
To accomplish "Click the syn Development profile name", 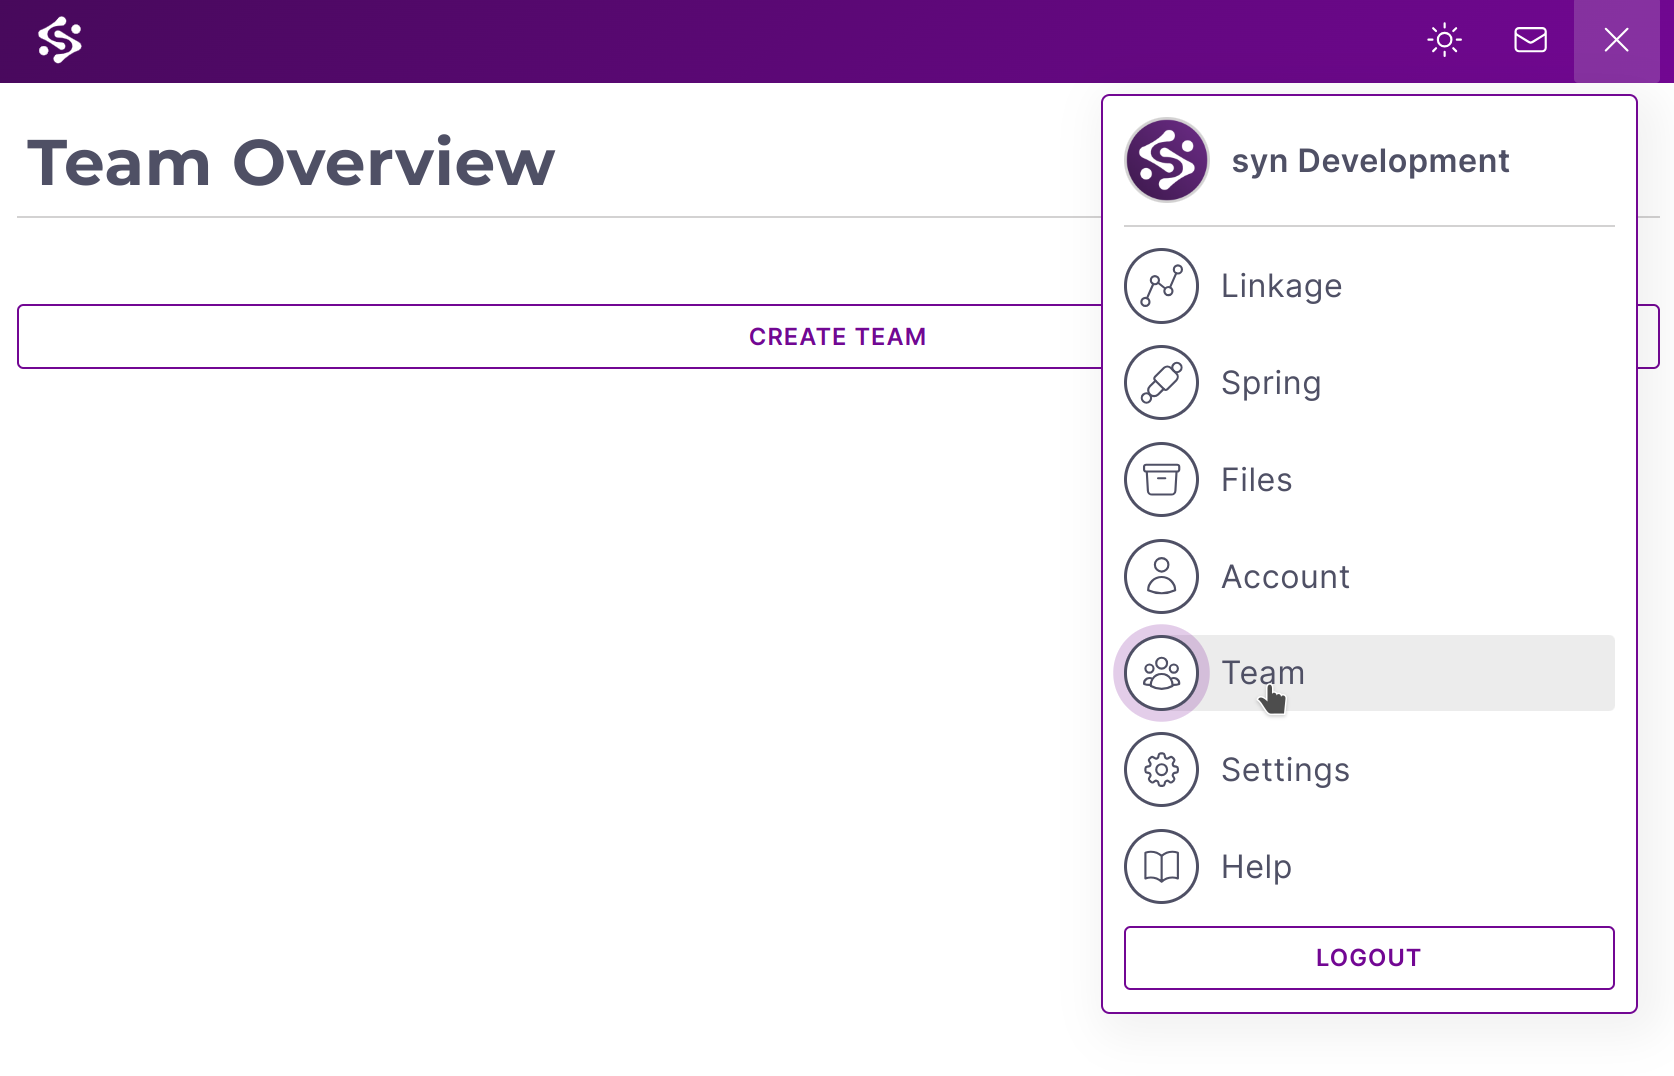I will [x=1370, y=161].
